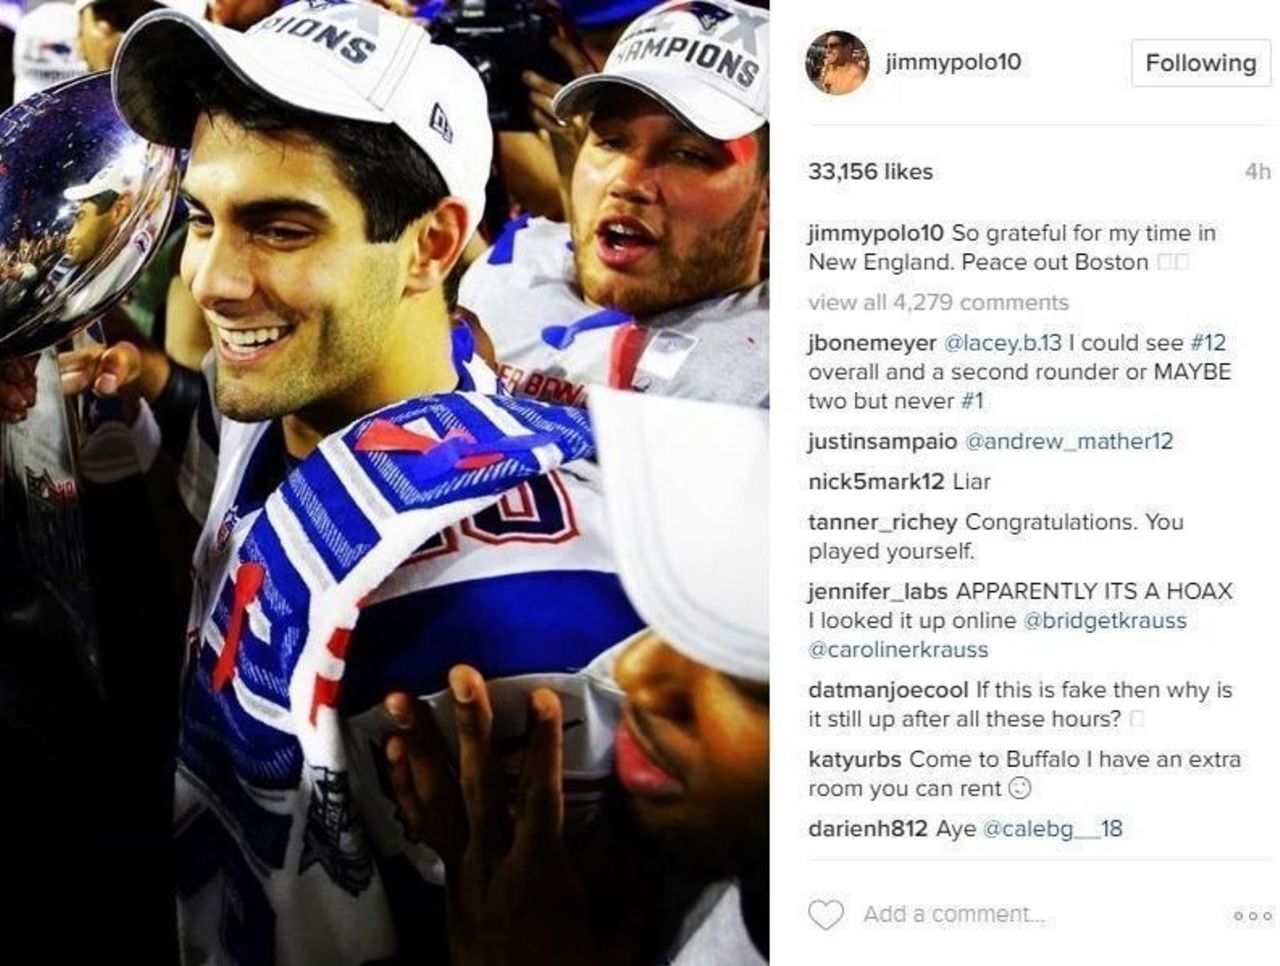Image resolution: width=1280 pixels, height=966 pixels.
Task: View the 33,156 likes list
Action: click(x=870, y=172)
